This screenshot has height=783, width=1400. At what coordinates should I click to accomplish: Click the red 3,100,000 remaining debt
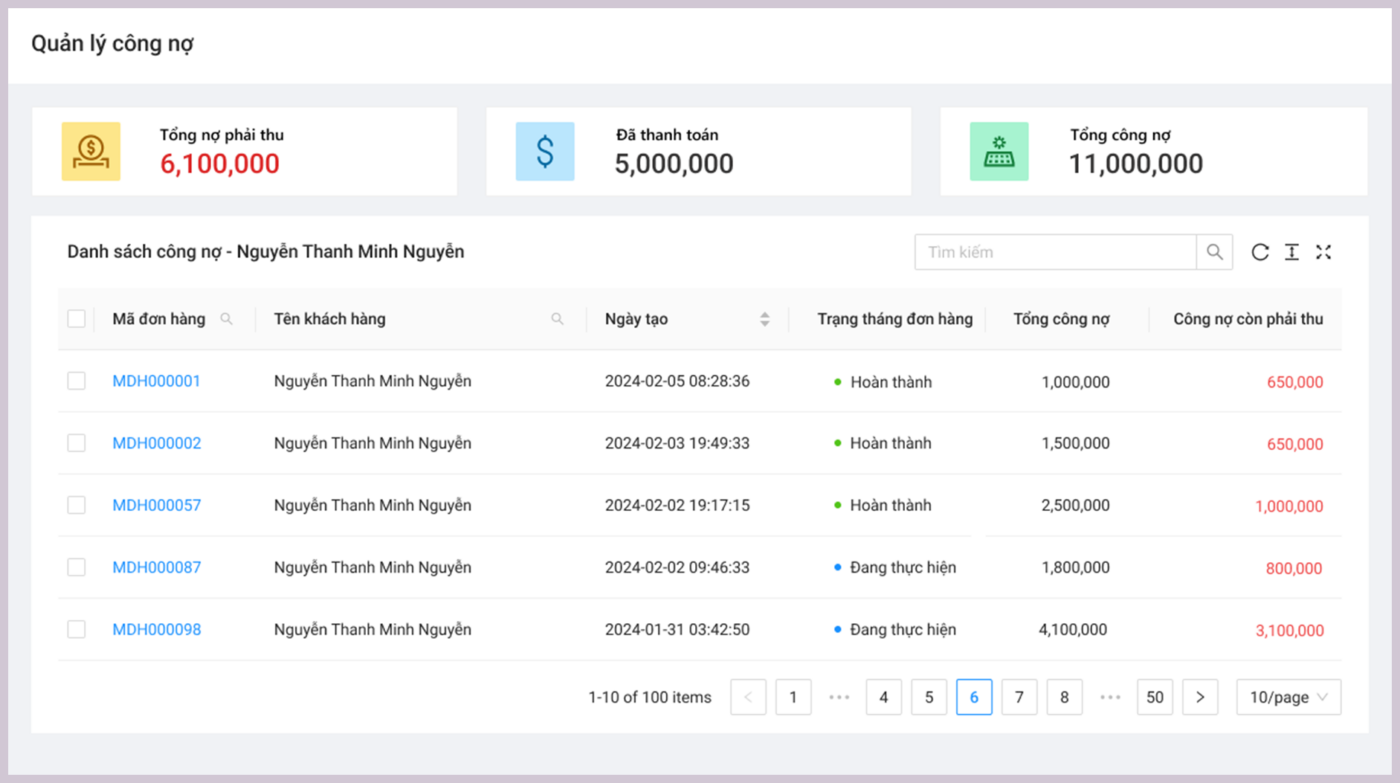tap(1290, 630)
